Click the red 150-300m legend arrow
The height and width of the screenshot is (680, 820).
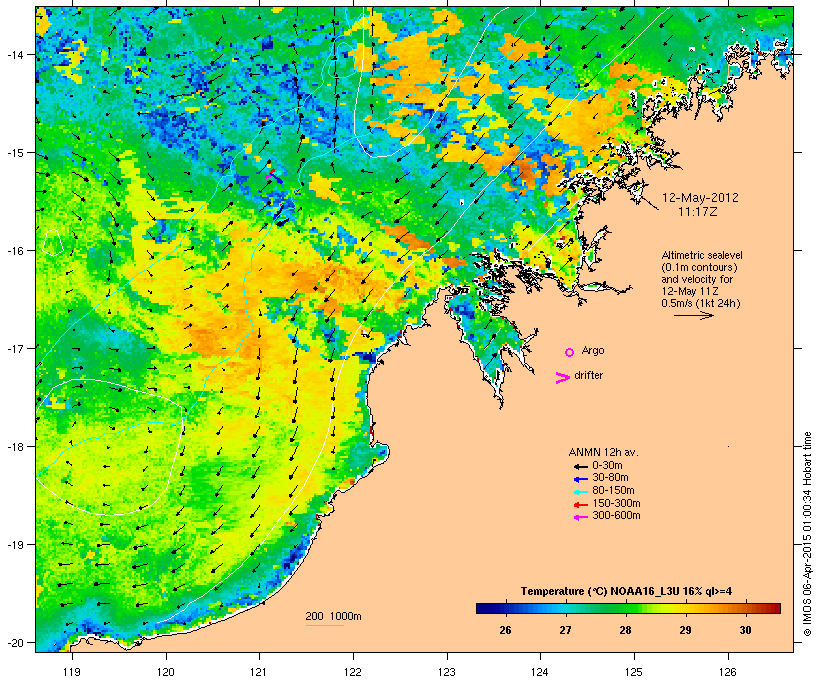pos(581,505)
